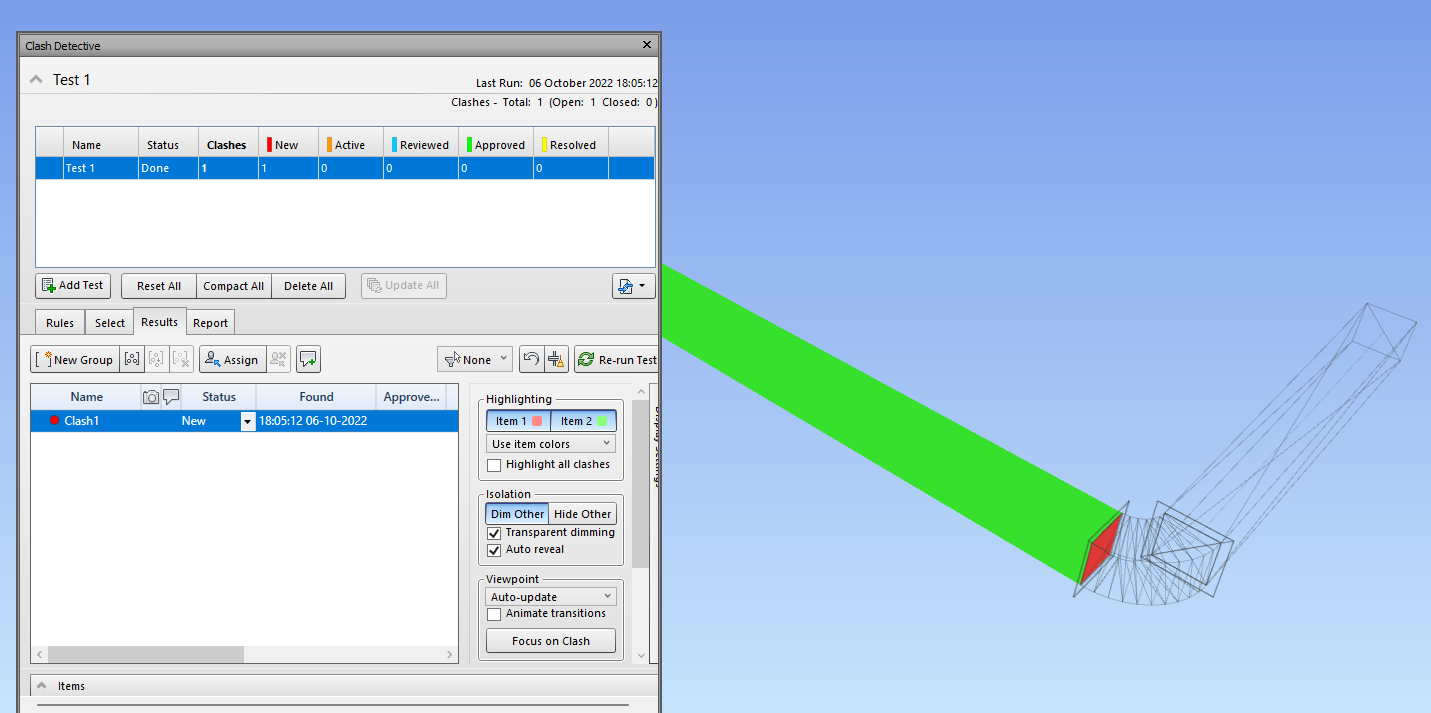Open the add comment icon
The image size is (1431, 713).
[308, 359]
